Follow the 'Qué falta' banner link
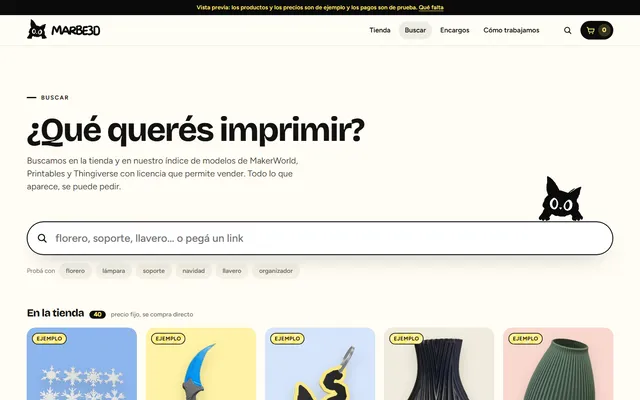 (431, 7)
